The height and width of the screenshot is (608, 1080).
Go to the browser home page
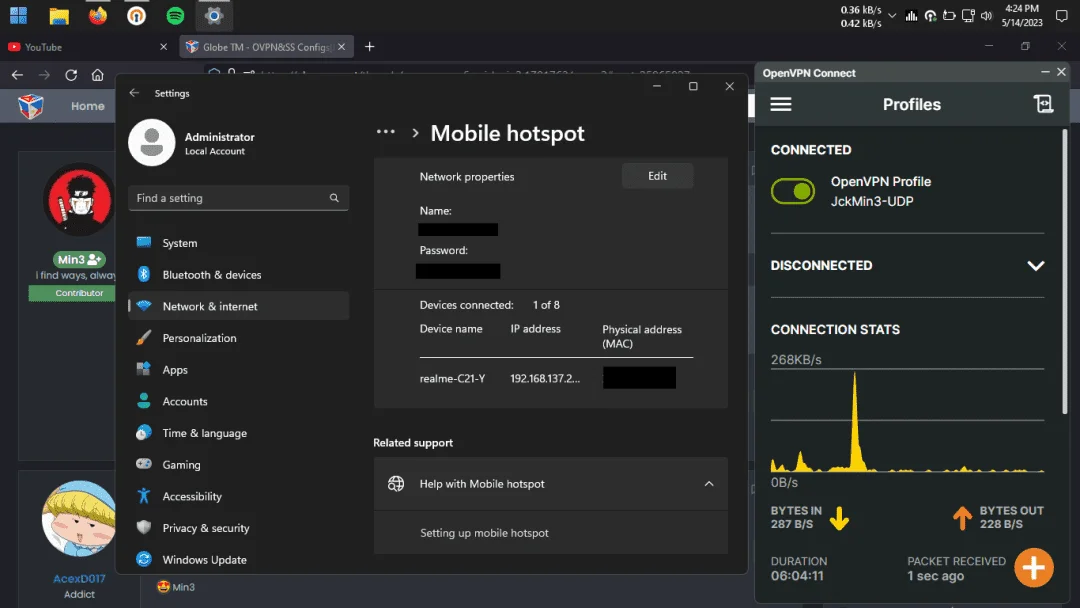97,75
